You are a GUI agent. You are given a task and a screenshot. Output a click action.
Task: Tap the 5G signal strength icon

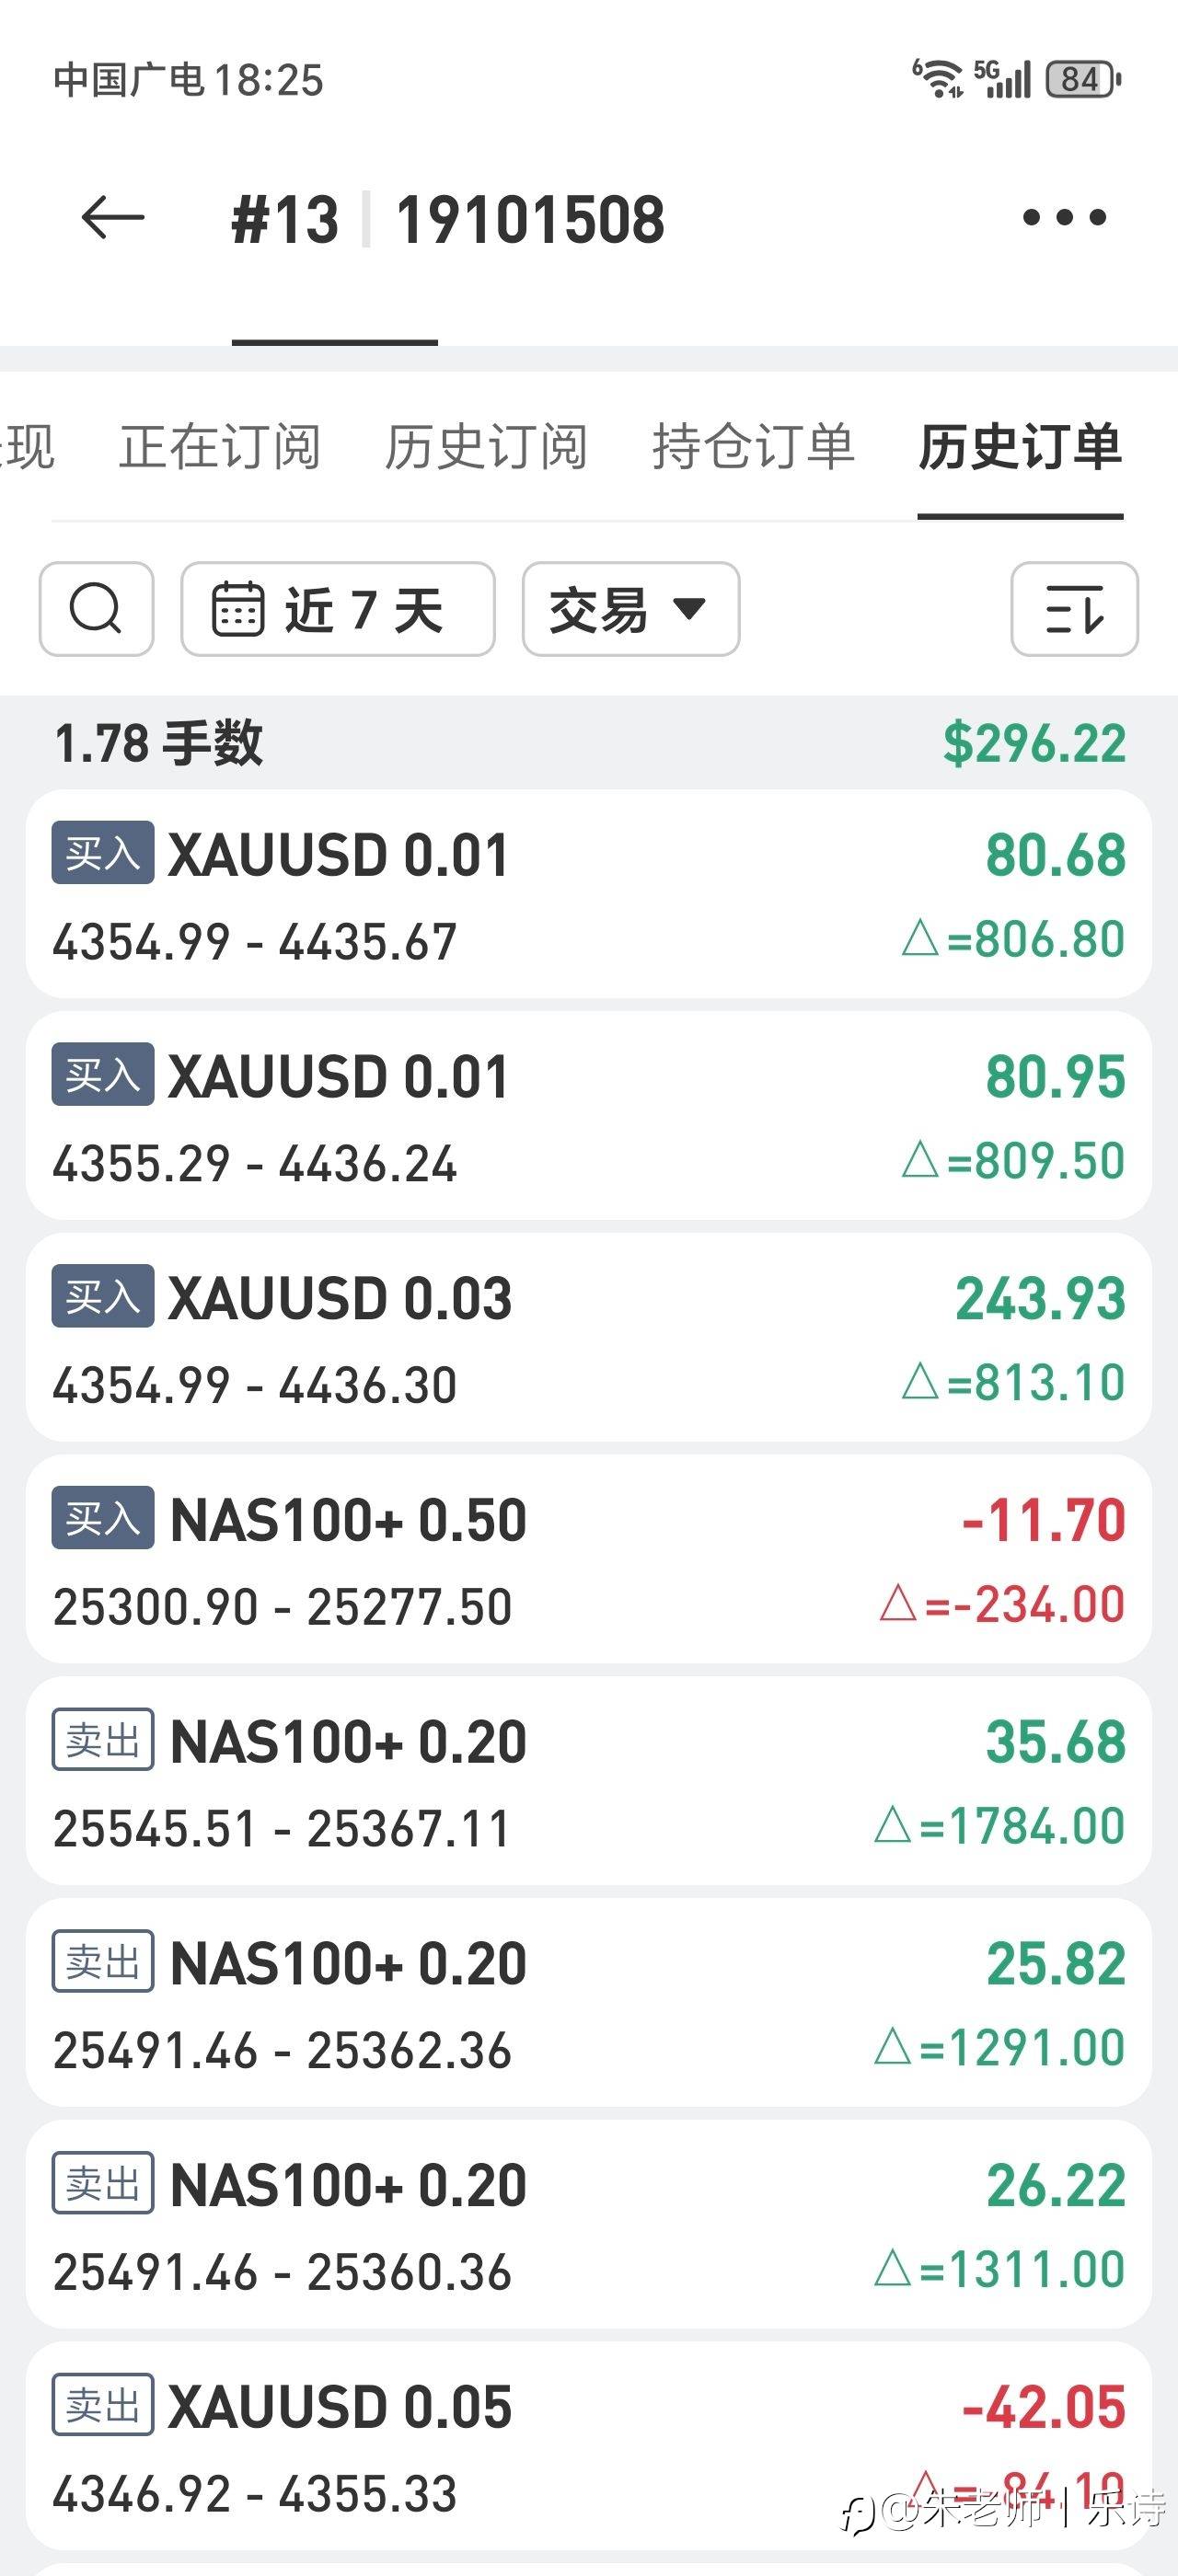pos(1003,78)
